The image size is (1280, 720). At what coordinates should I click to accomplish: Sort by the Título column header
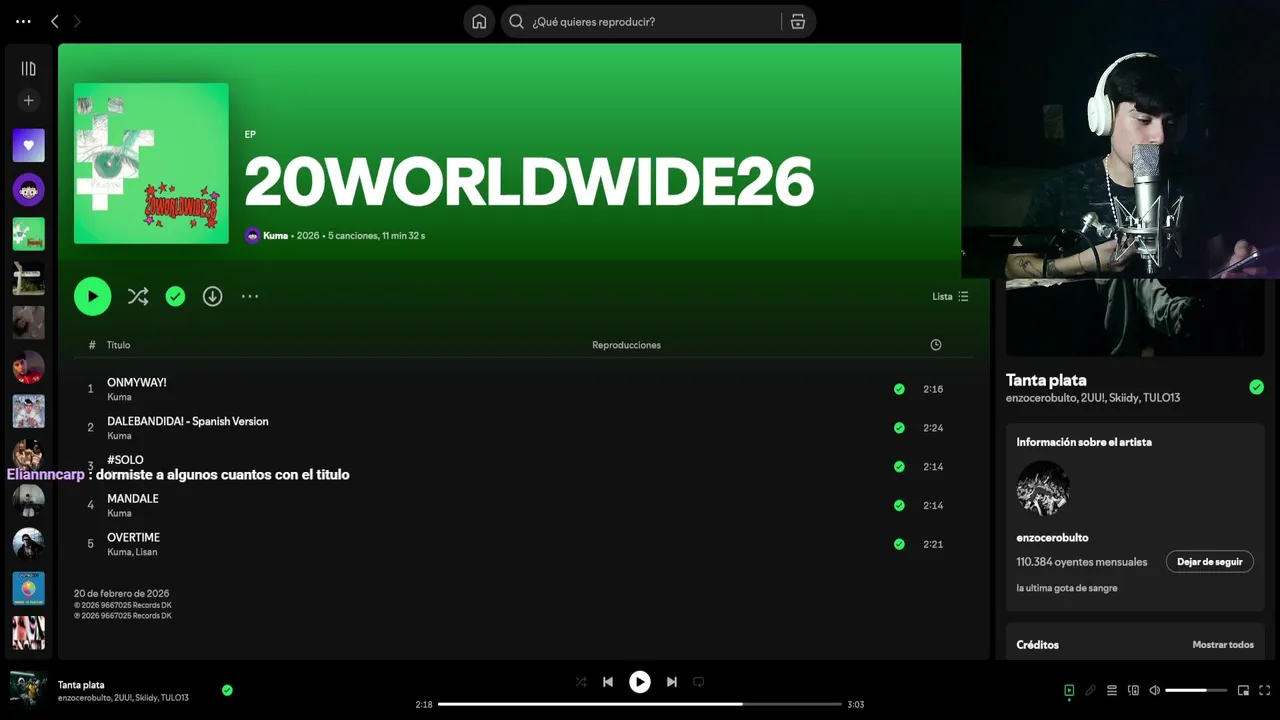click(x=119, y=345)
